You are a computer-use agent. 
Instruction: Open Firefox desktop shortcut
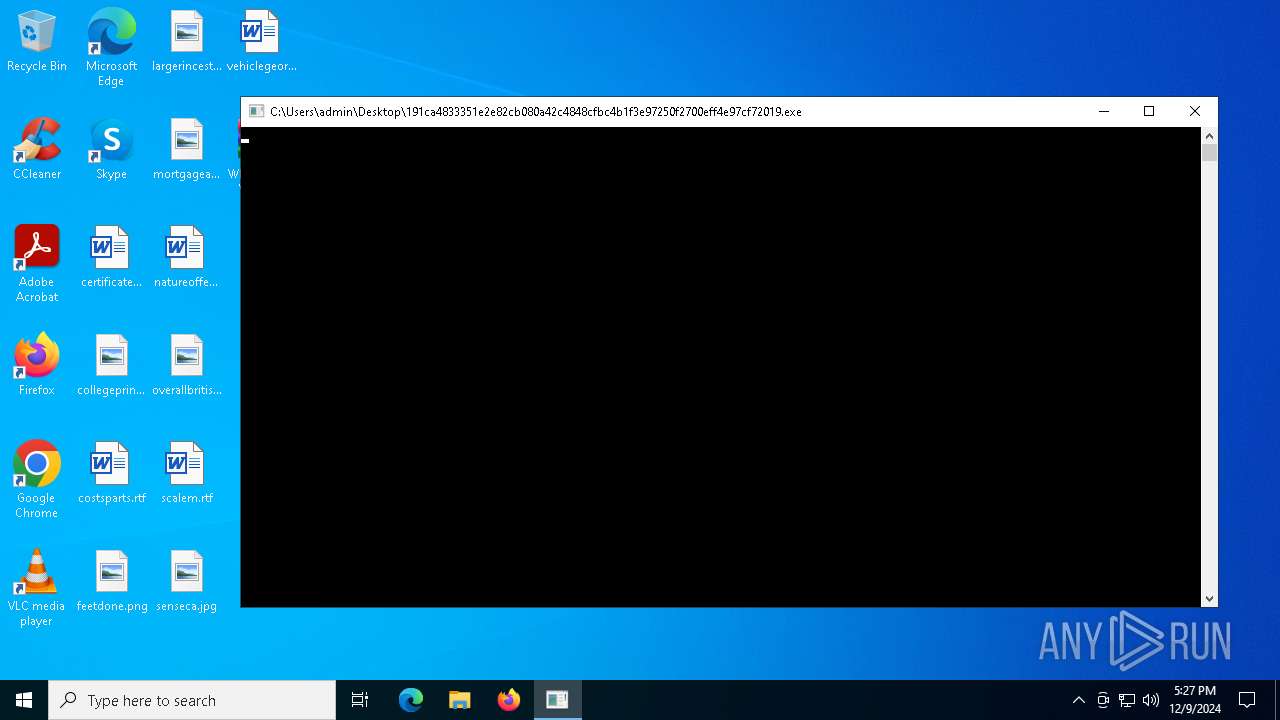[x=37, y=365]
